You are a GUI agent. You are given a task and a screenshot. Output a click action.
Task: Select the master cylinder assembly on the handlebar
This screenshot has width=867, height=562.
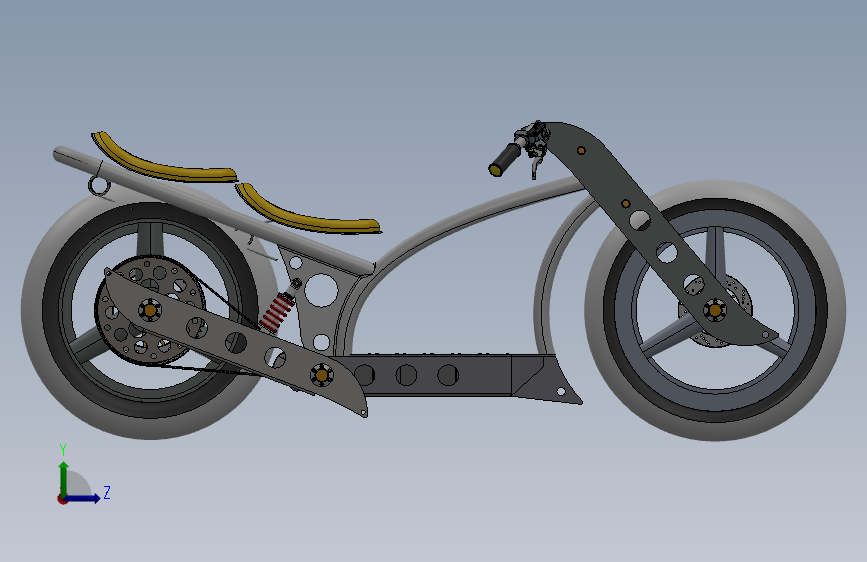[x=532, y=137]
